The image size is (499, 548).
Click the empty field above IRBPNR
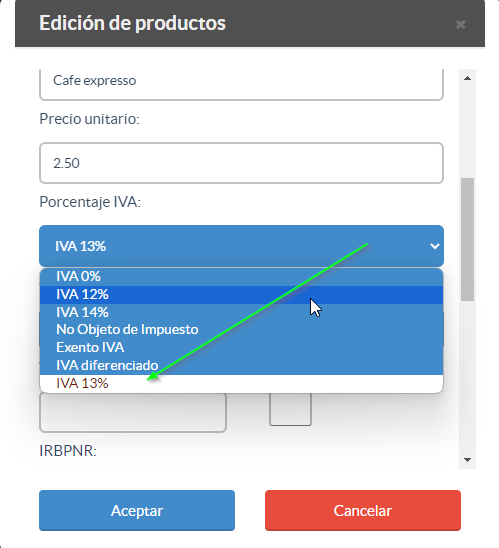133,412
